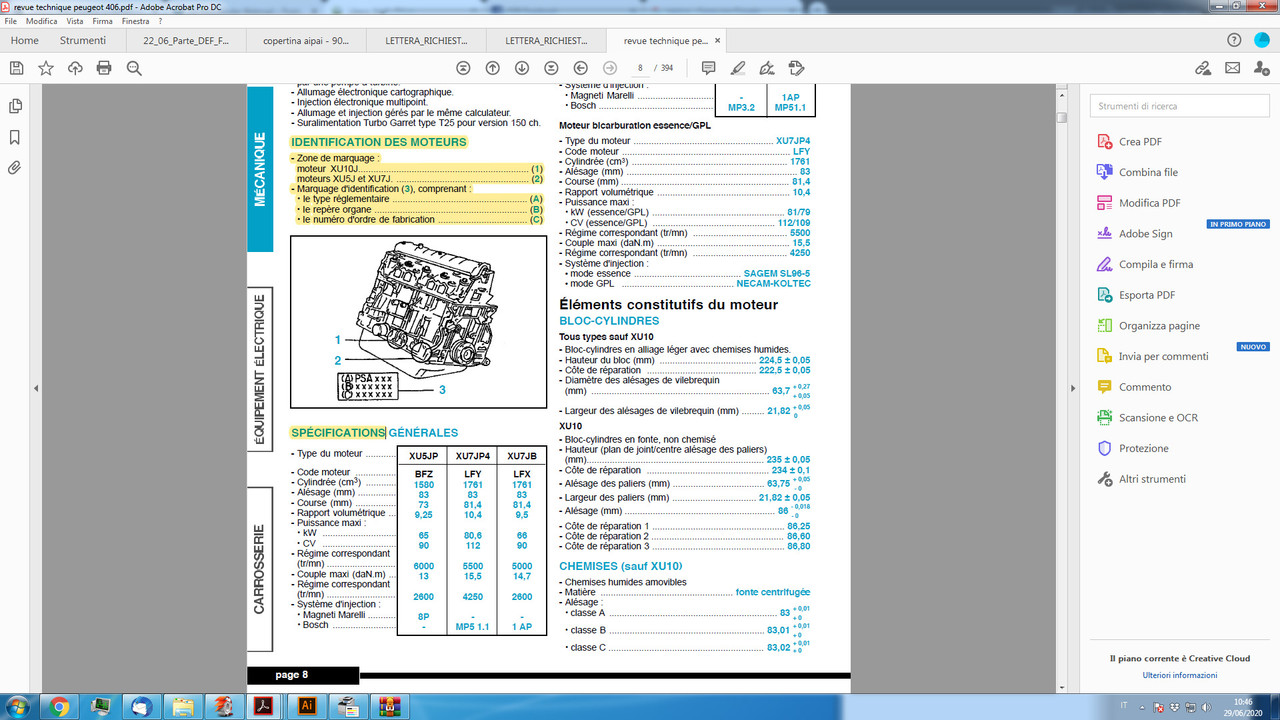
Task: Open the stamp tool in toolbar
Action: (796, 68)
